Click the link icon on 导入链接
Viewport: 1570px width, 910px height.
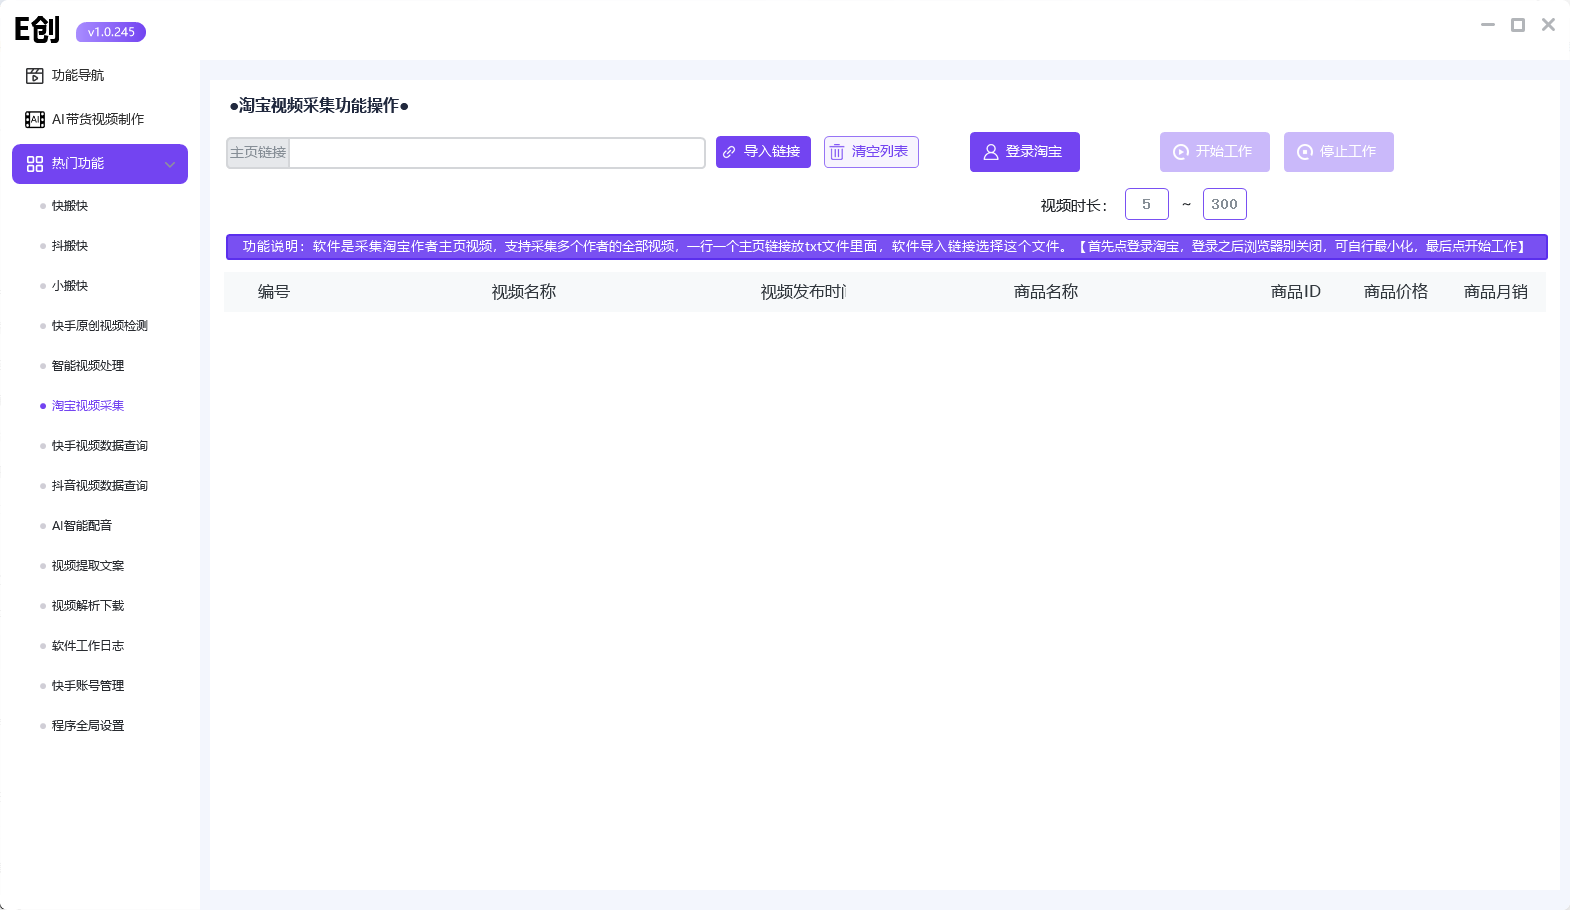[730, 152]
